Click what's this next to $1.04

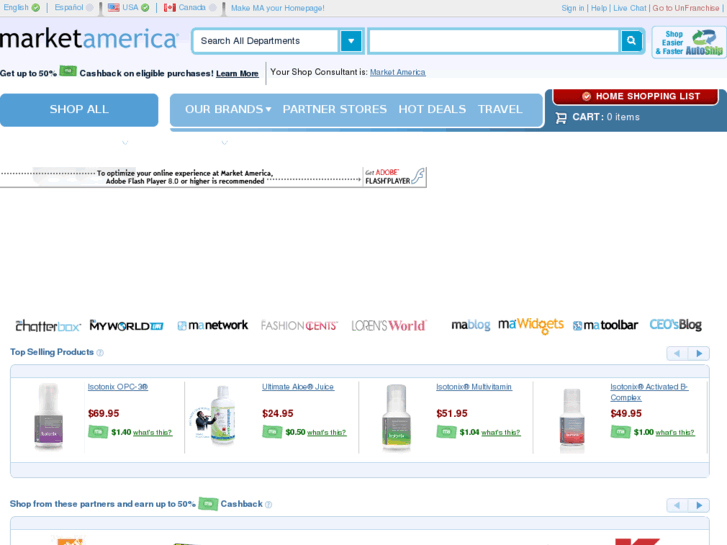tap(501, 433)
